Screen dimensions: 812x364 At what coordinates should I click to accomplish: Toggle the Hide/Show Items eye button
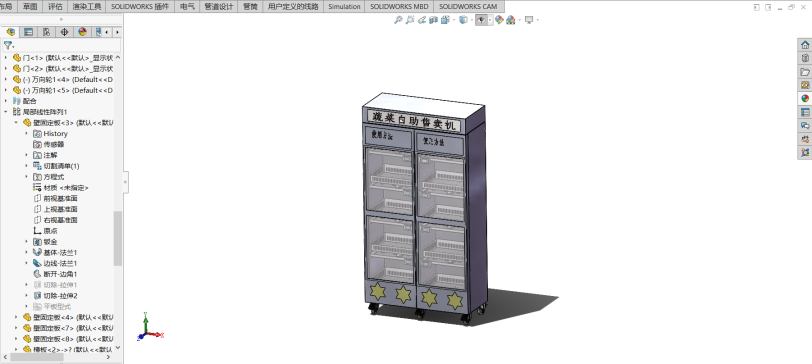click(482, 20)
